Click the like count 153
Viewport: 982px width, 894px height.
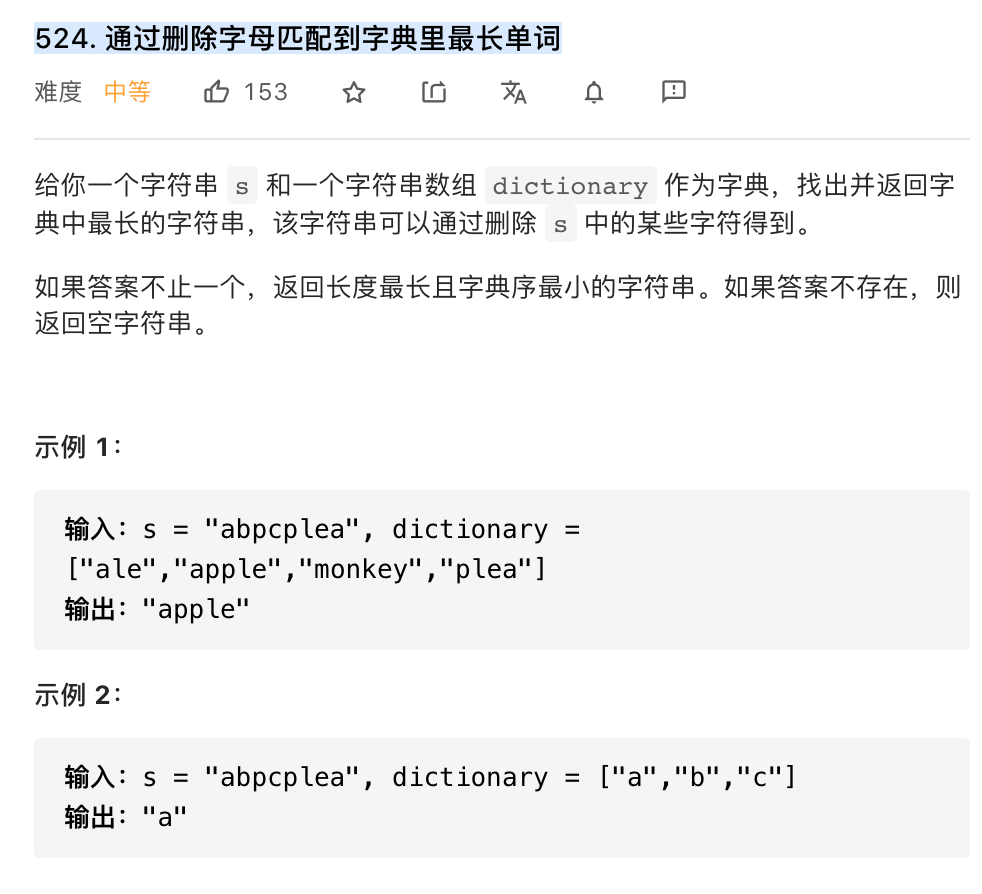tap(266, 92)
